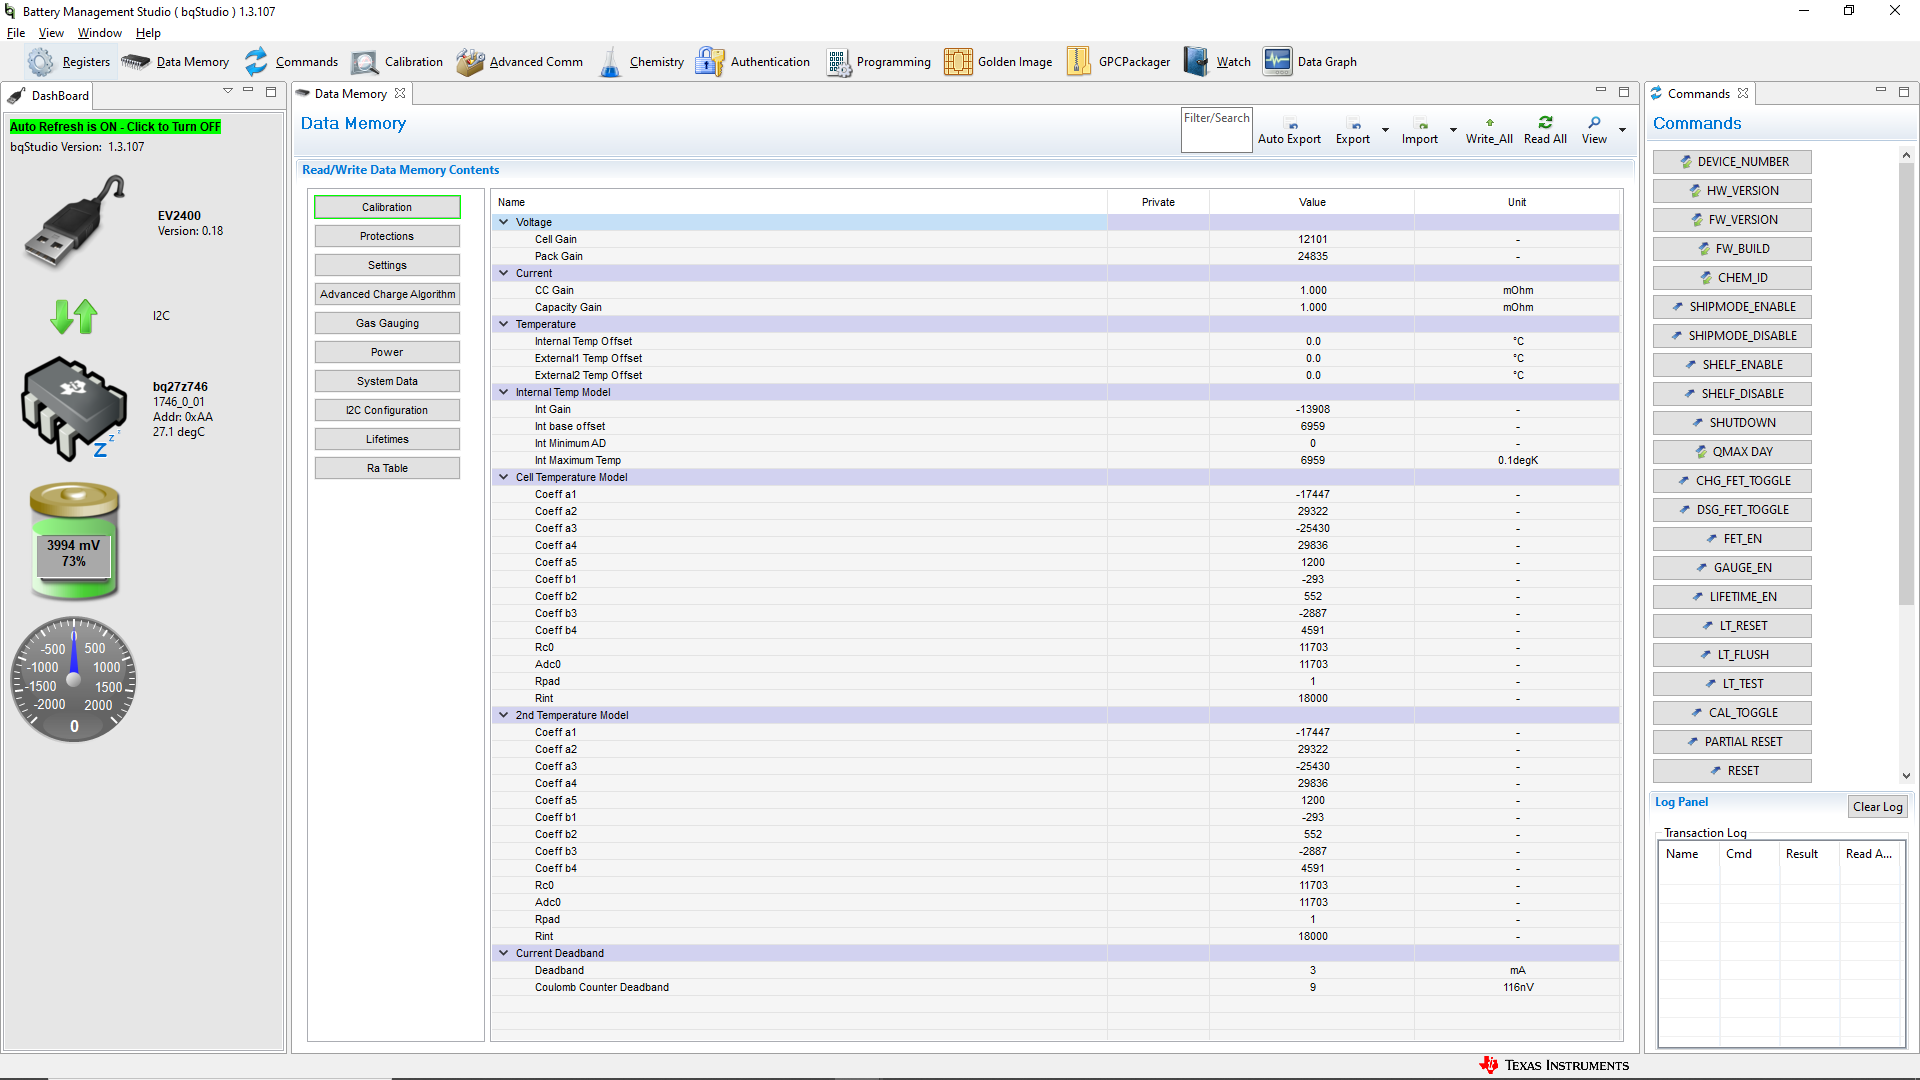Click the current gauge dial
Viewport: 1920px width, 1080px height.
74,680
